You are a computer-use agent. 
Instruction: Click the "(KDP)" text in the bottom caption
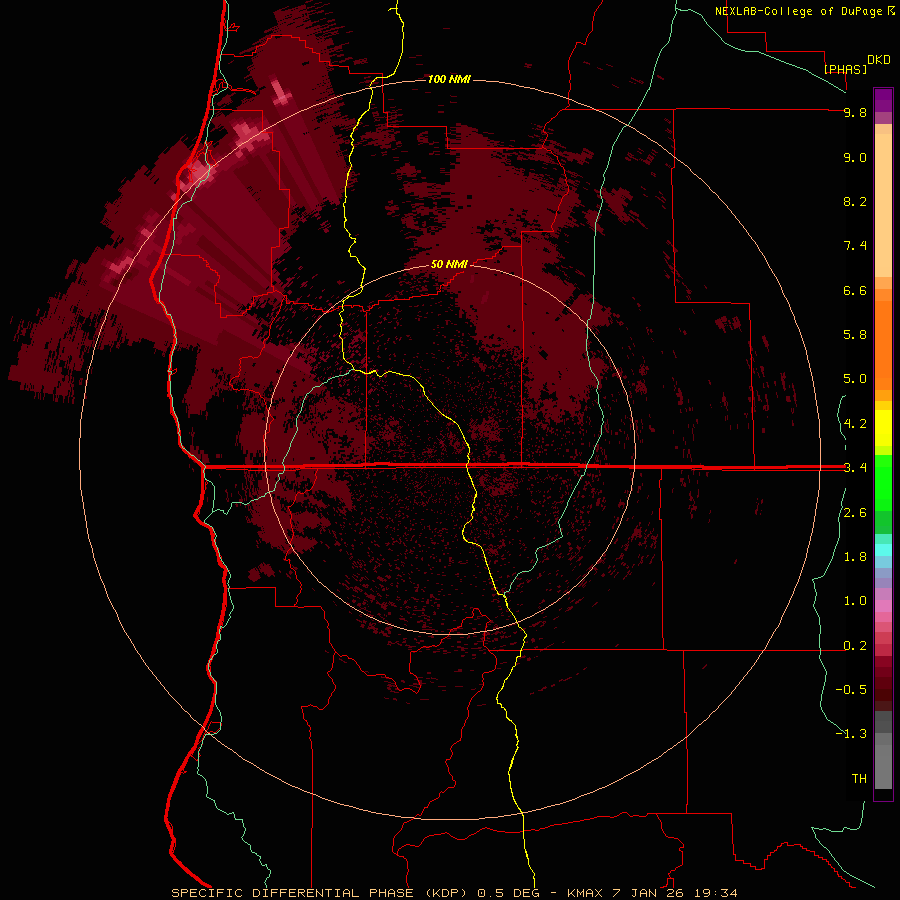click(x=445, y=893)
